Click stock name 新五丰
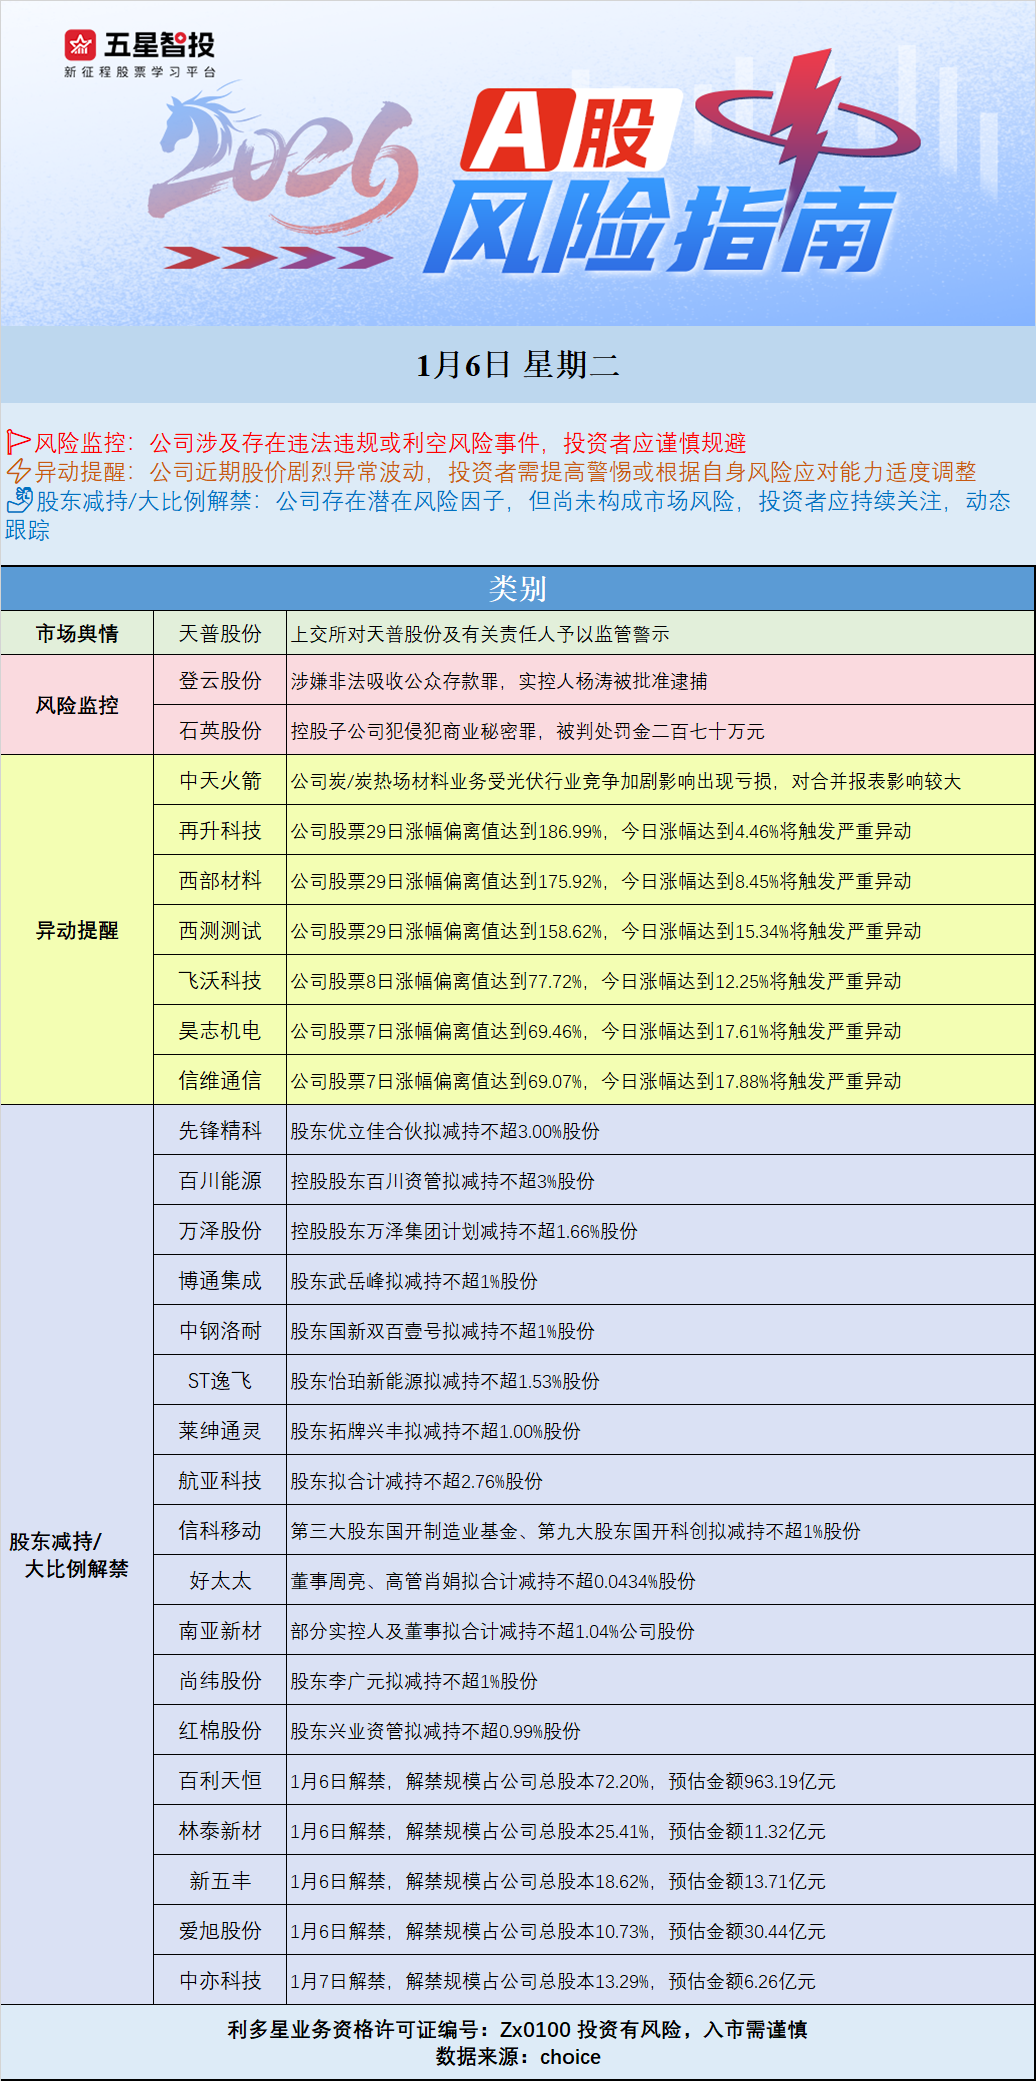Viewport: 1036px width, 2081px height. tap(220, 1881)
